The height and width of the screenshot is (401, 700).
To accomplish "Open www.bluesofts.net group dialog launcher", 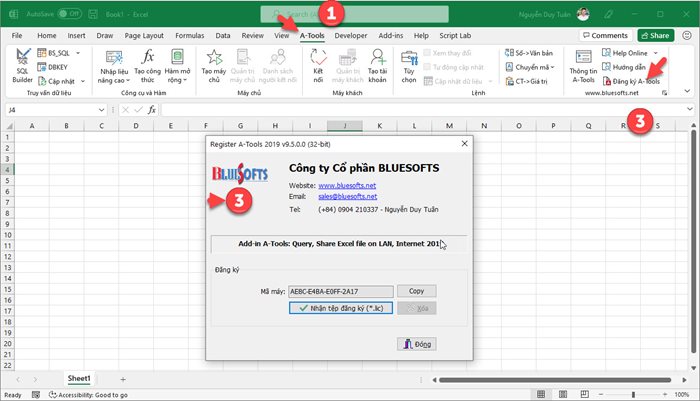I will pyautogui.click(x=664, y=93).
